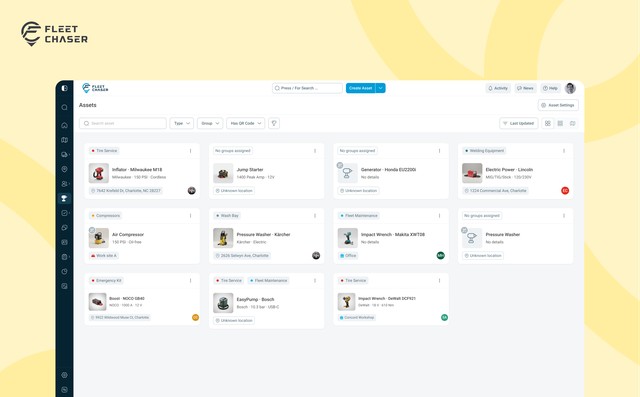This screenshot has width=640, height=397.
Task: Focus the Search asset field
Action: pyautogui.click(x=123, y=123)
